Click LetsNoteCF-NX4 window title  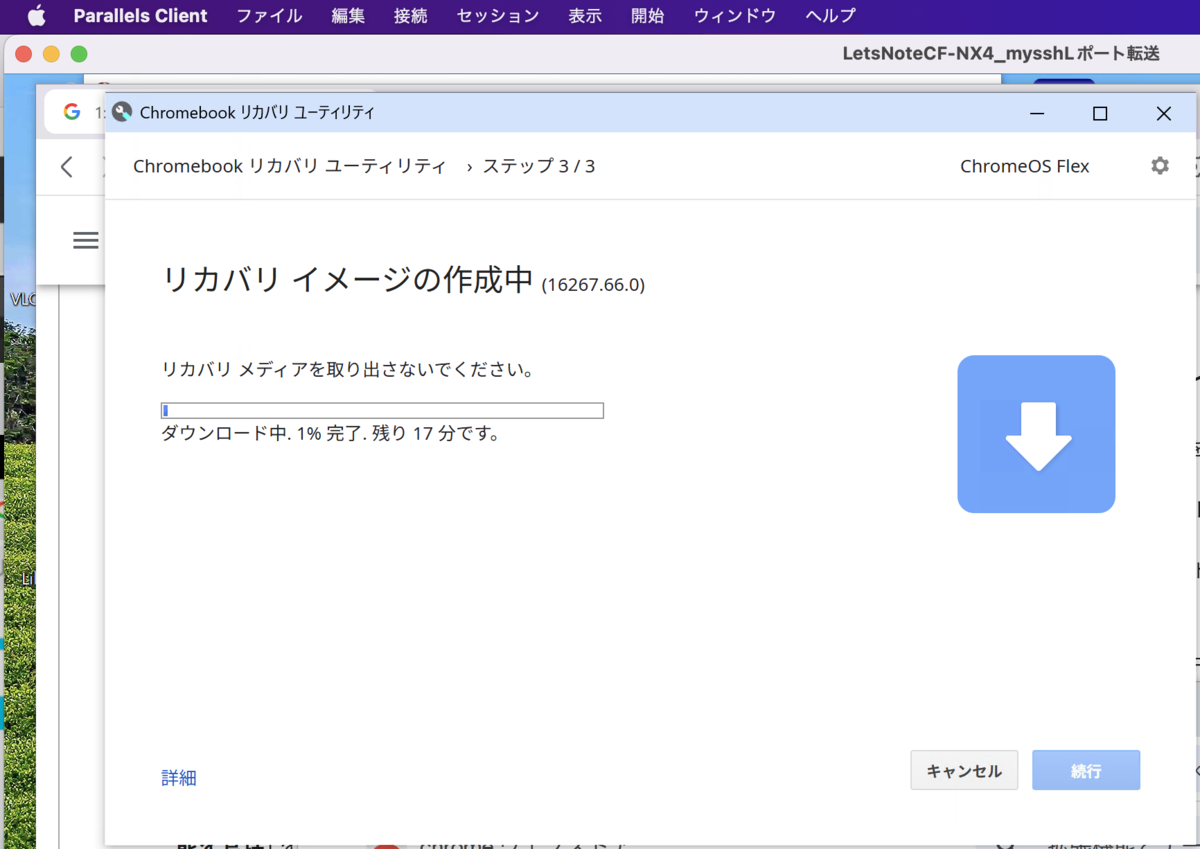[1001, 54]
